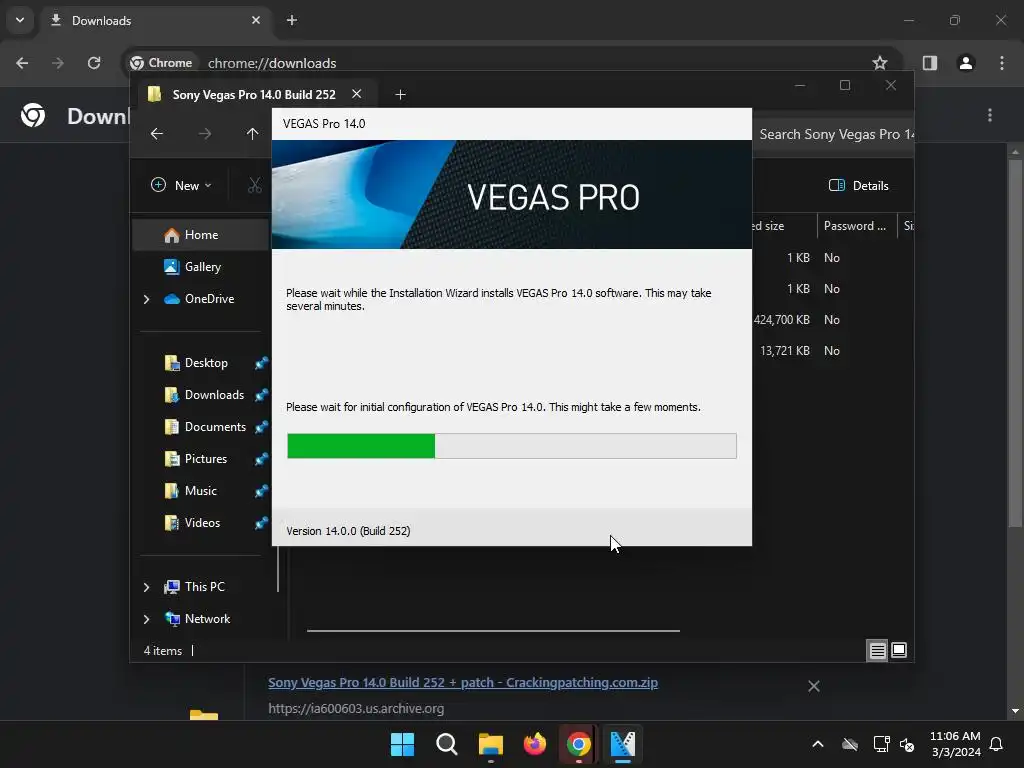The width and height of the screenshot is (1024, 768).
Task: Open the Videos quick access folder
Action: [202, 523]
